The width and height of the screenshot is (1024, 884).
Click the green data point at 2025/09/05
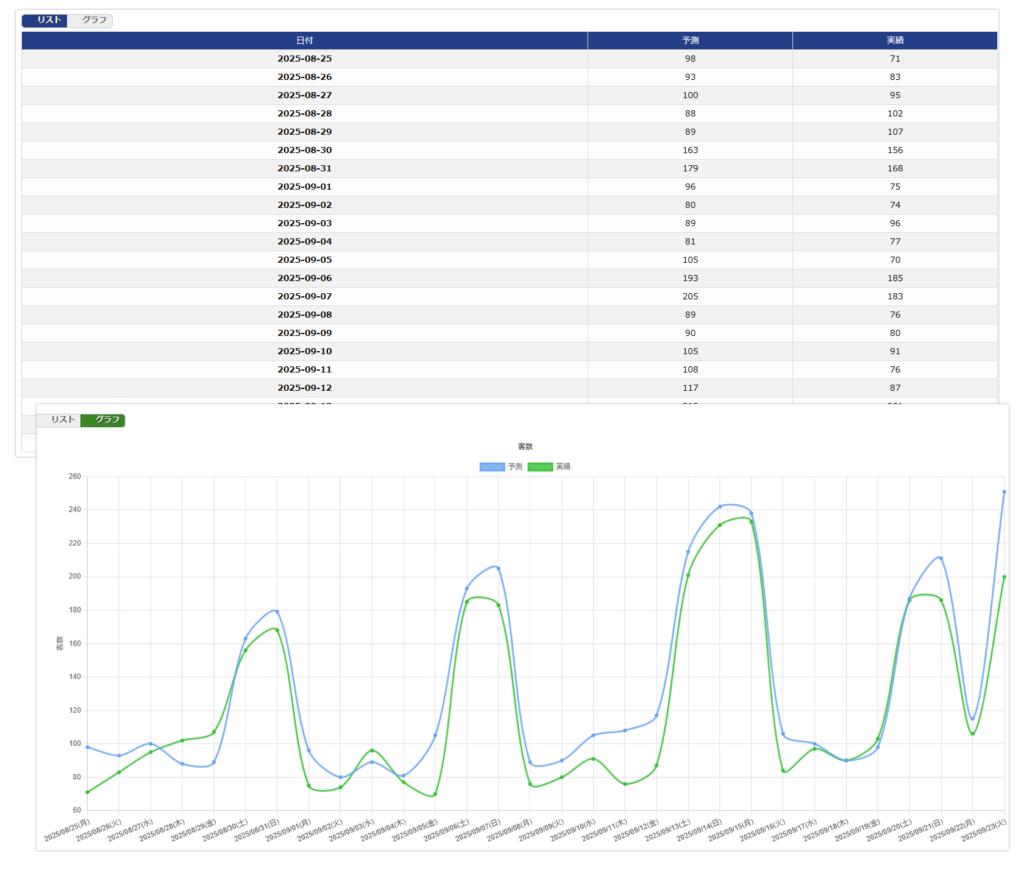435,794
